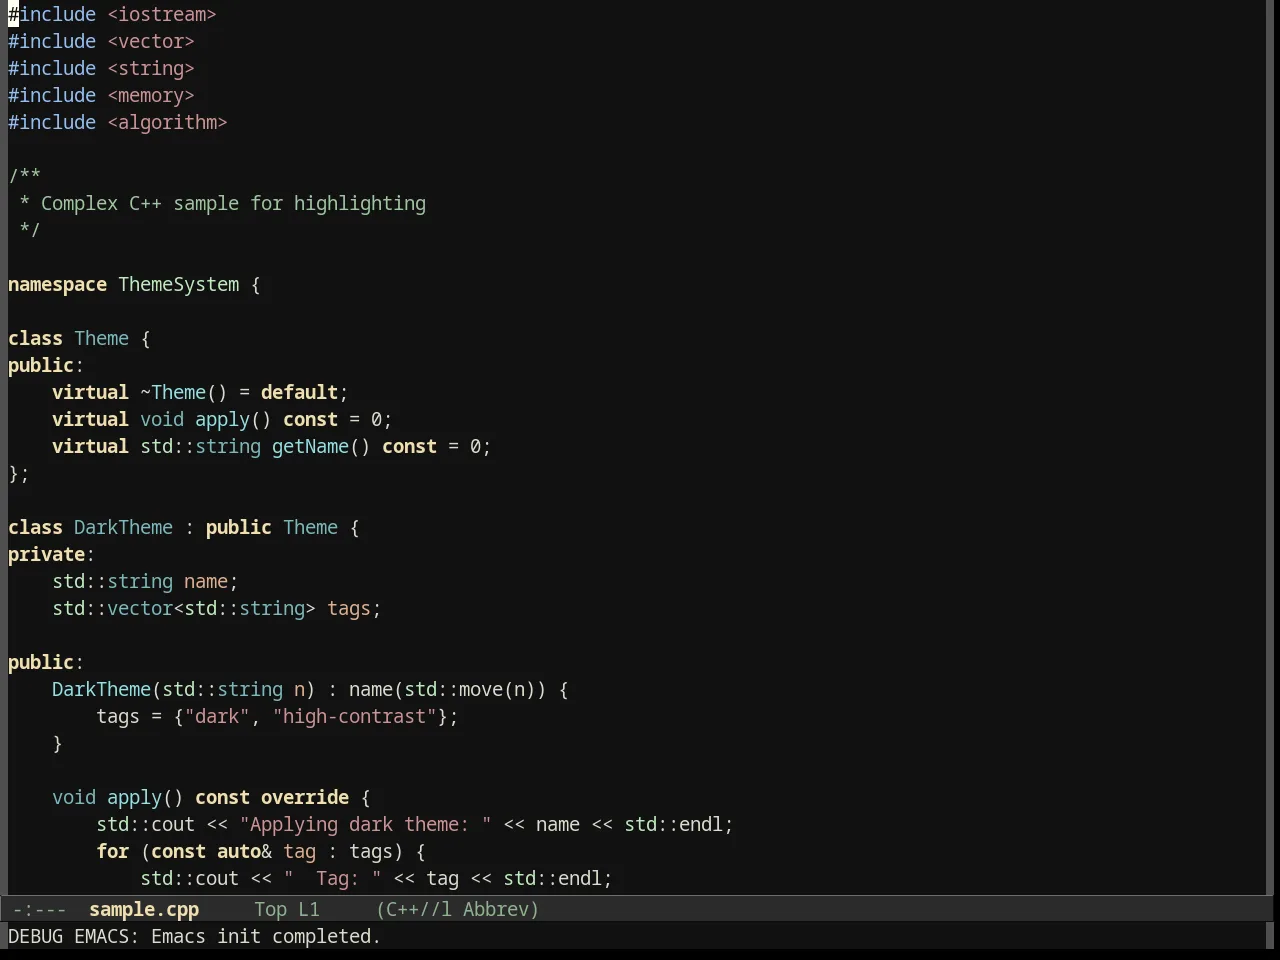Click the 'DEBUG EMACS: Emacs init completed.' message
This screenshot has height=960, width=1280.
pos(194,936)
